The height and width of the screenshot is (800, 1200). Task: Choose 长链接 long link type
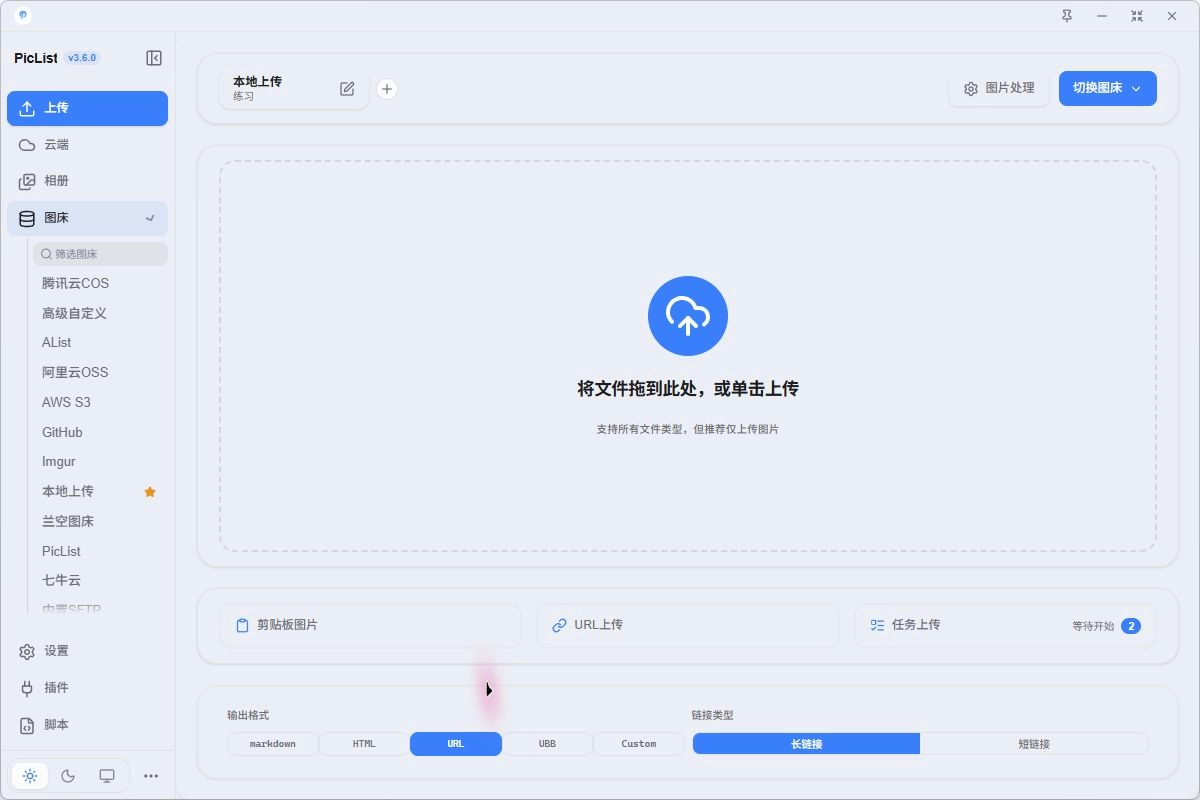[x=806, y=744]
